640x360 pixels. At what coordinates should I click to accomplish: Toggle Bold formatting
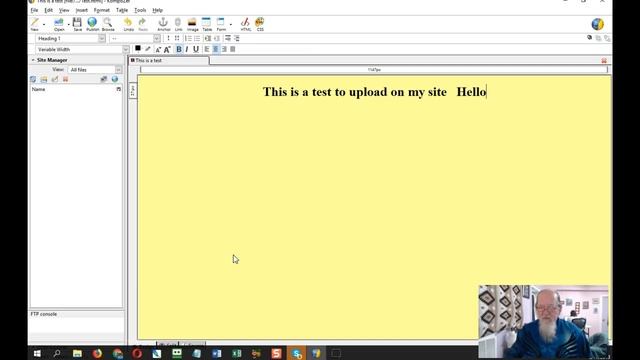(x=179, y=49)
